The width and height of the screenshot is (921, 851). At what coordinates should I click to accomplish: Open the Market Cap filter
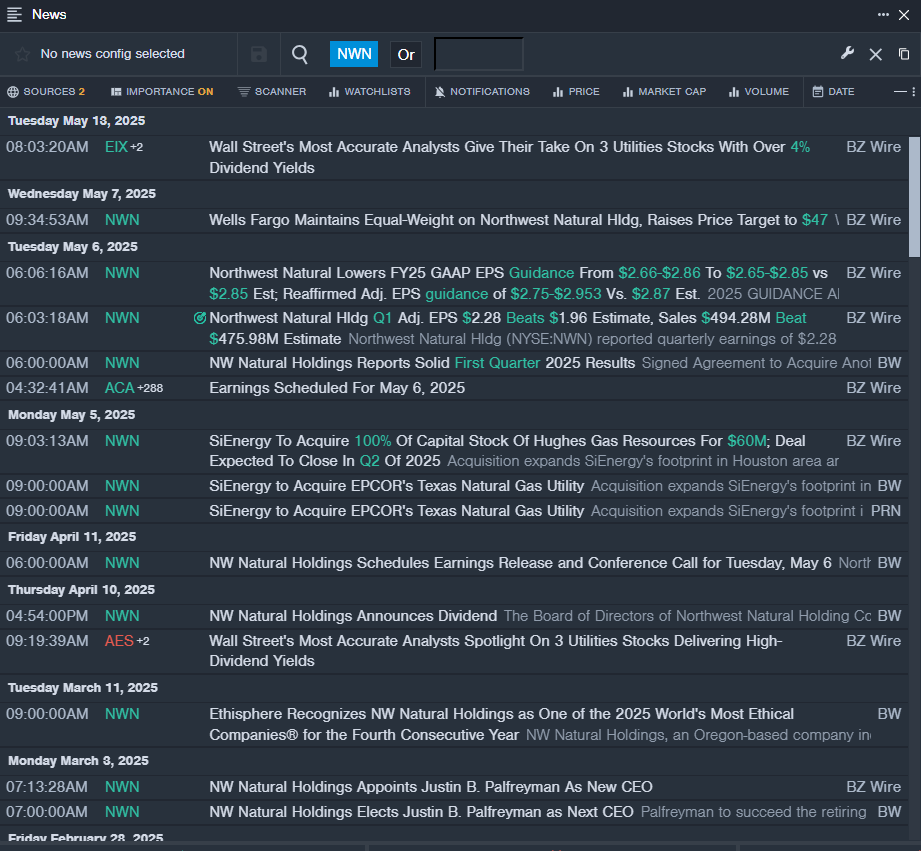[x=664, y=92]
